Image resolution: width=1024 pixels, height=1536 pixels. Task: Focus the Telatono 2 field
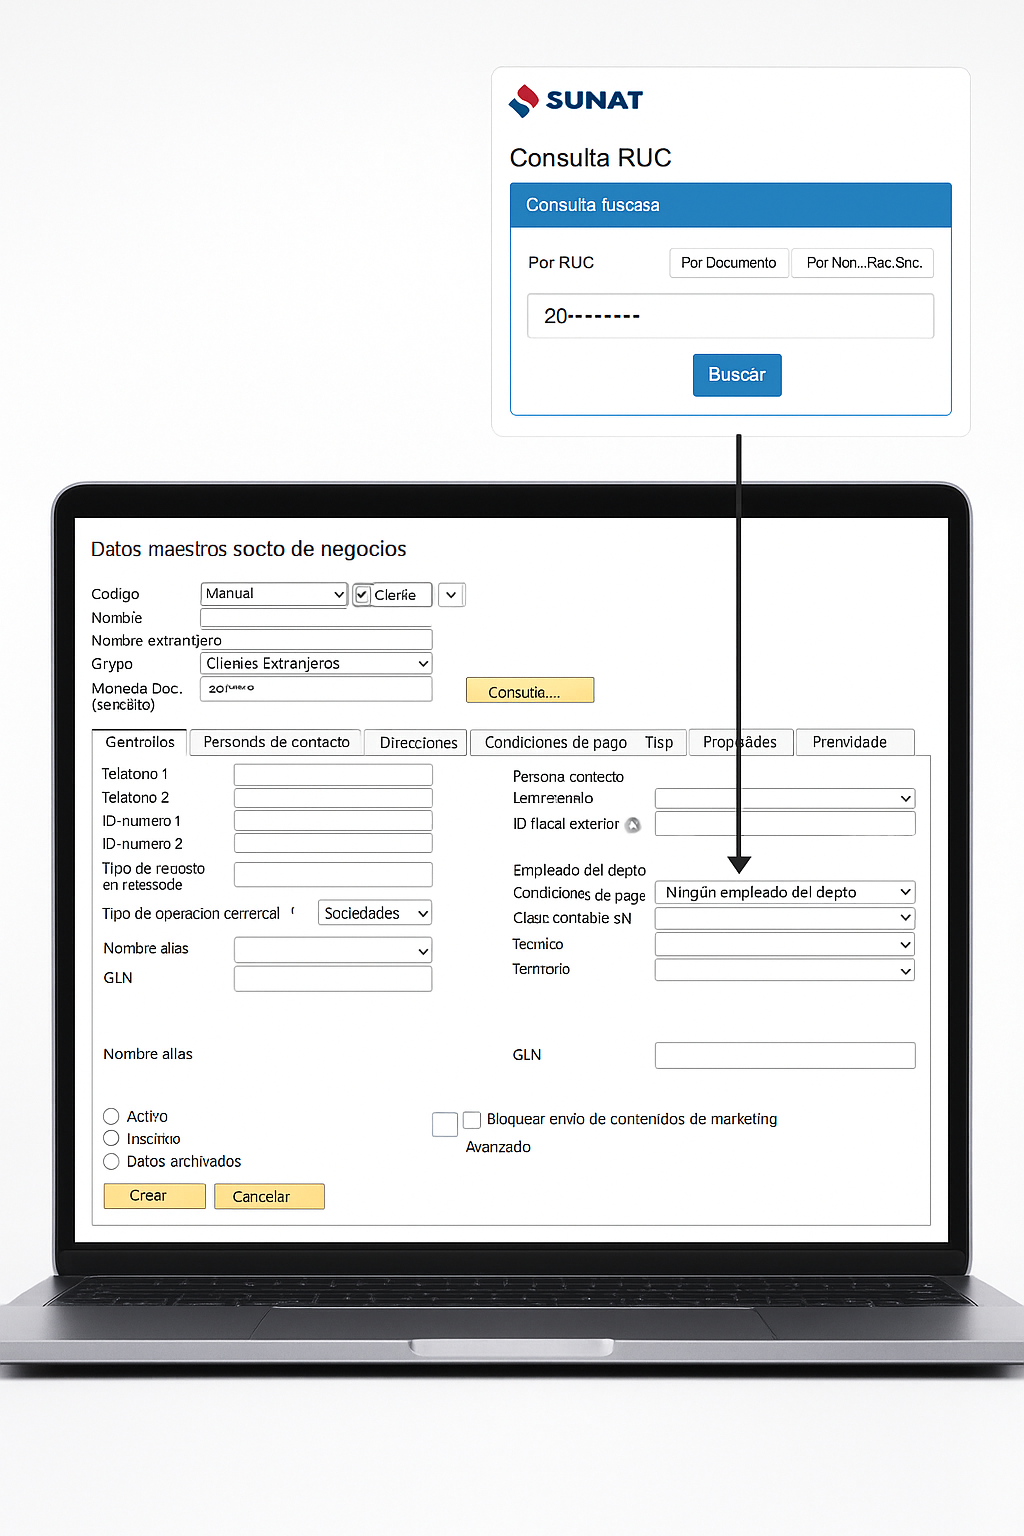[333, 798]
